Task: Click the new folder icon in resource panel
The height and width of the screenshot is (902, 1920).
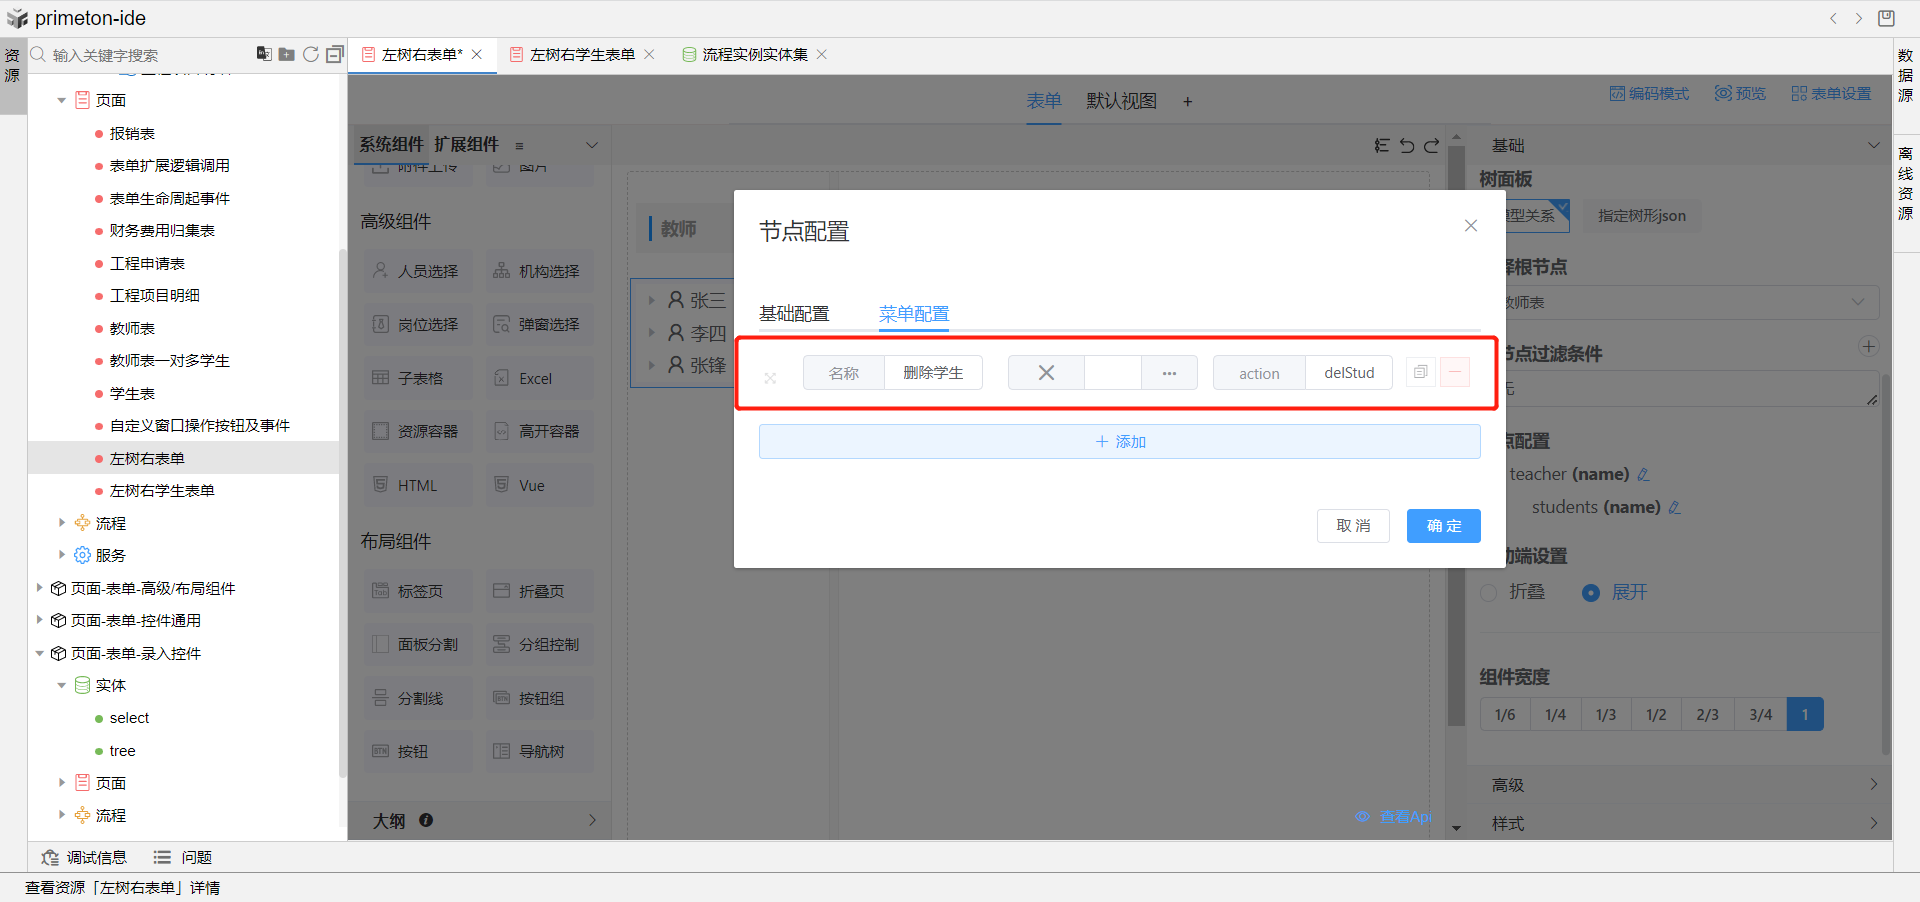Action: (x=287, y=54)
